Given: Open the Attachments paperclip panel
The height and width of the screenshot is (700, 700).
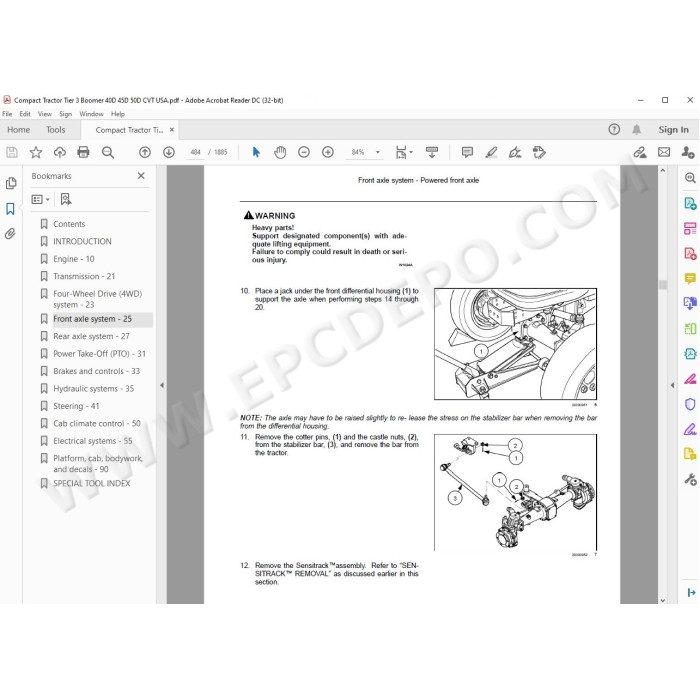Looking at the screenshot, I should point(10,233).
